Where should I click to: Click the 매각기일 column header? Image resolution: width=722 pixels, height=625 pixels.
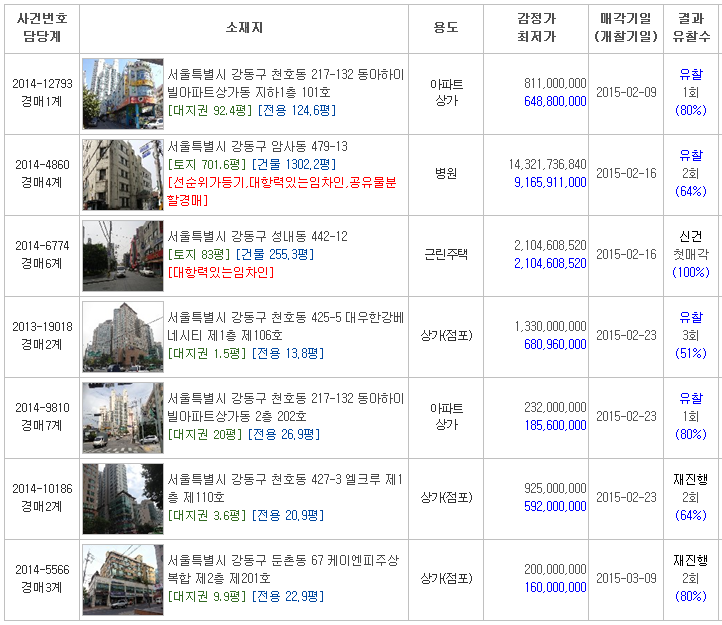tap(626, 28)
